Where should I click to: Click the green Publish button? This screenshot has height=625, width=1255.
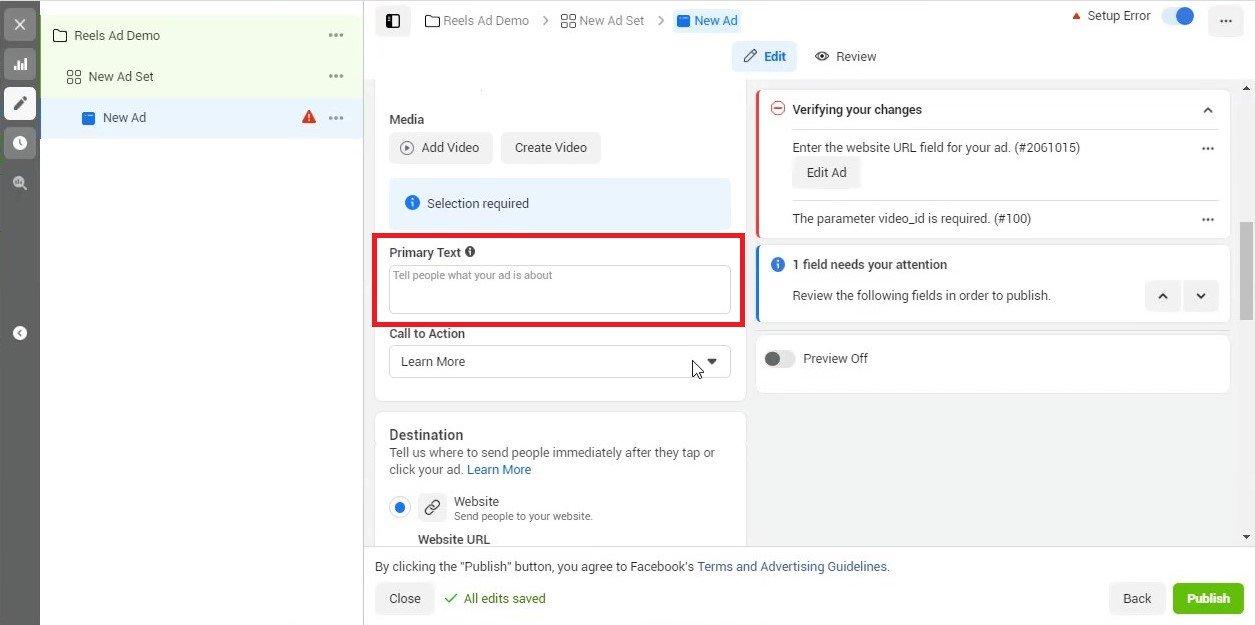pos(1207,598)
